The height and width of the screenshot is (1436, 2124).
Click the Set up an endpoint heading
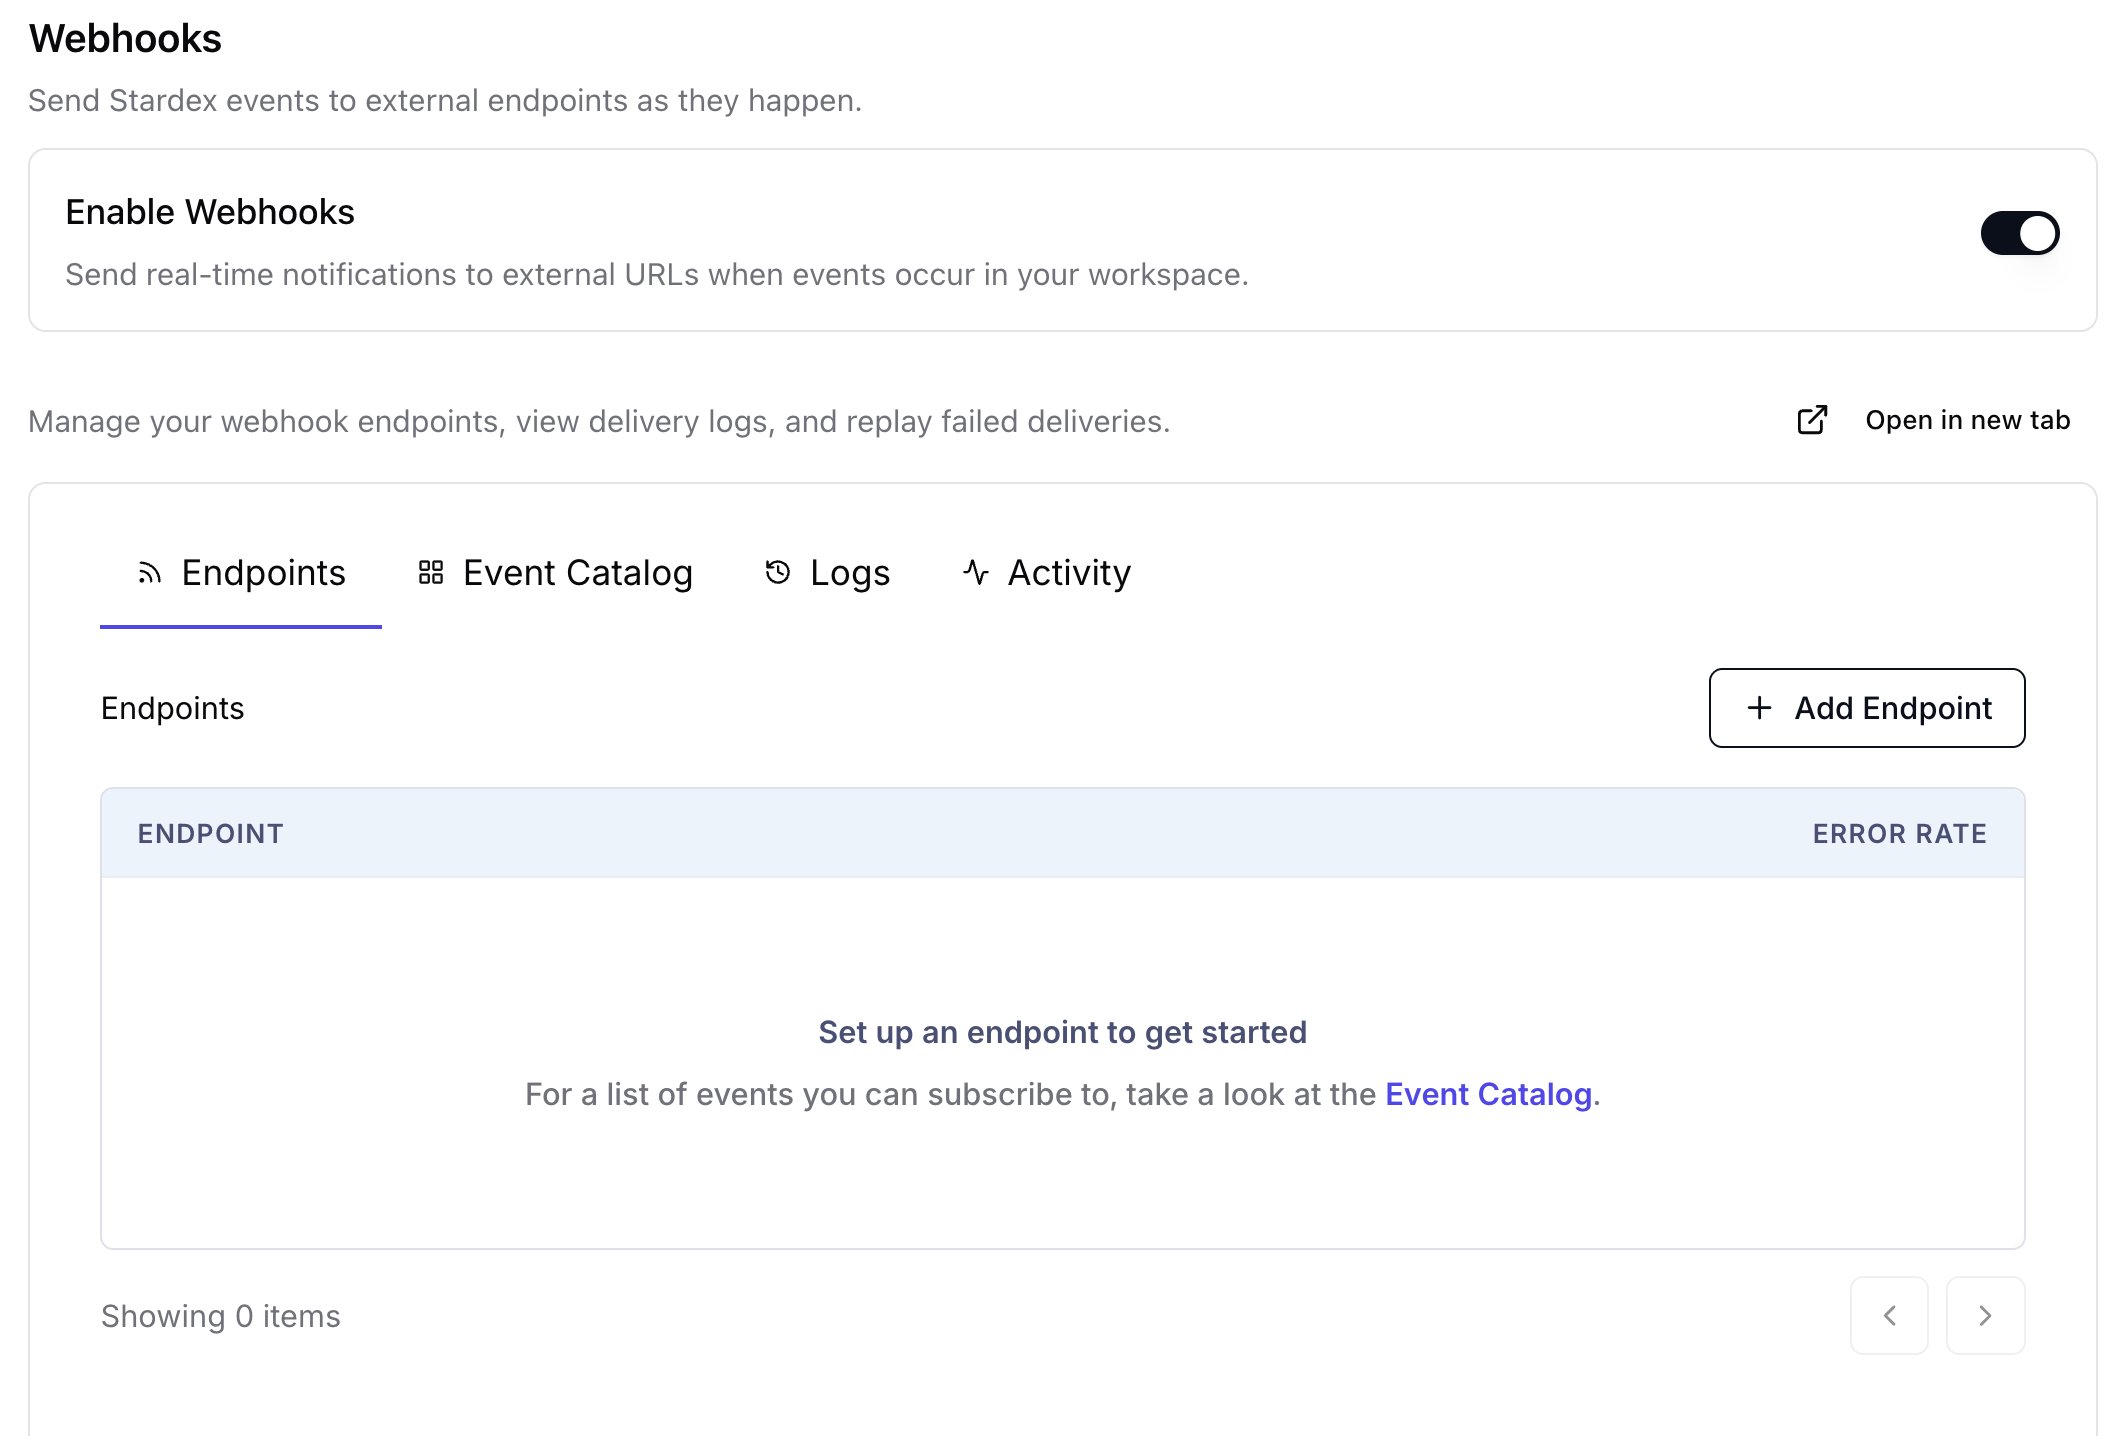click(1062, 1032)
